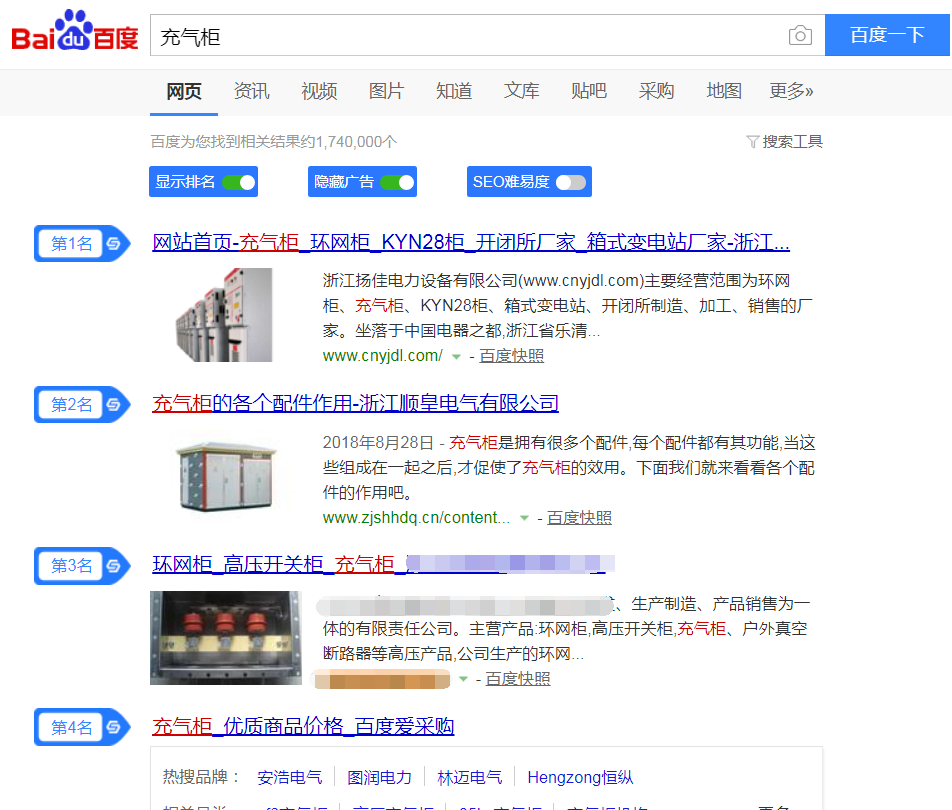Toggle the 显示排名 switch
This screenshot has height=810, width=952.
(239, 182)
